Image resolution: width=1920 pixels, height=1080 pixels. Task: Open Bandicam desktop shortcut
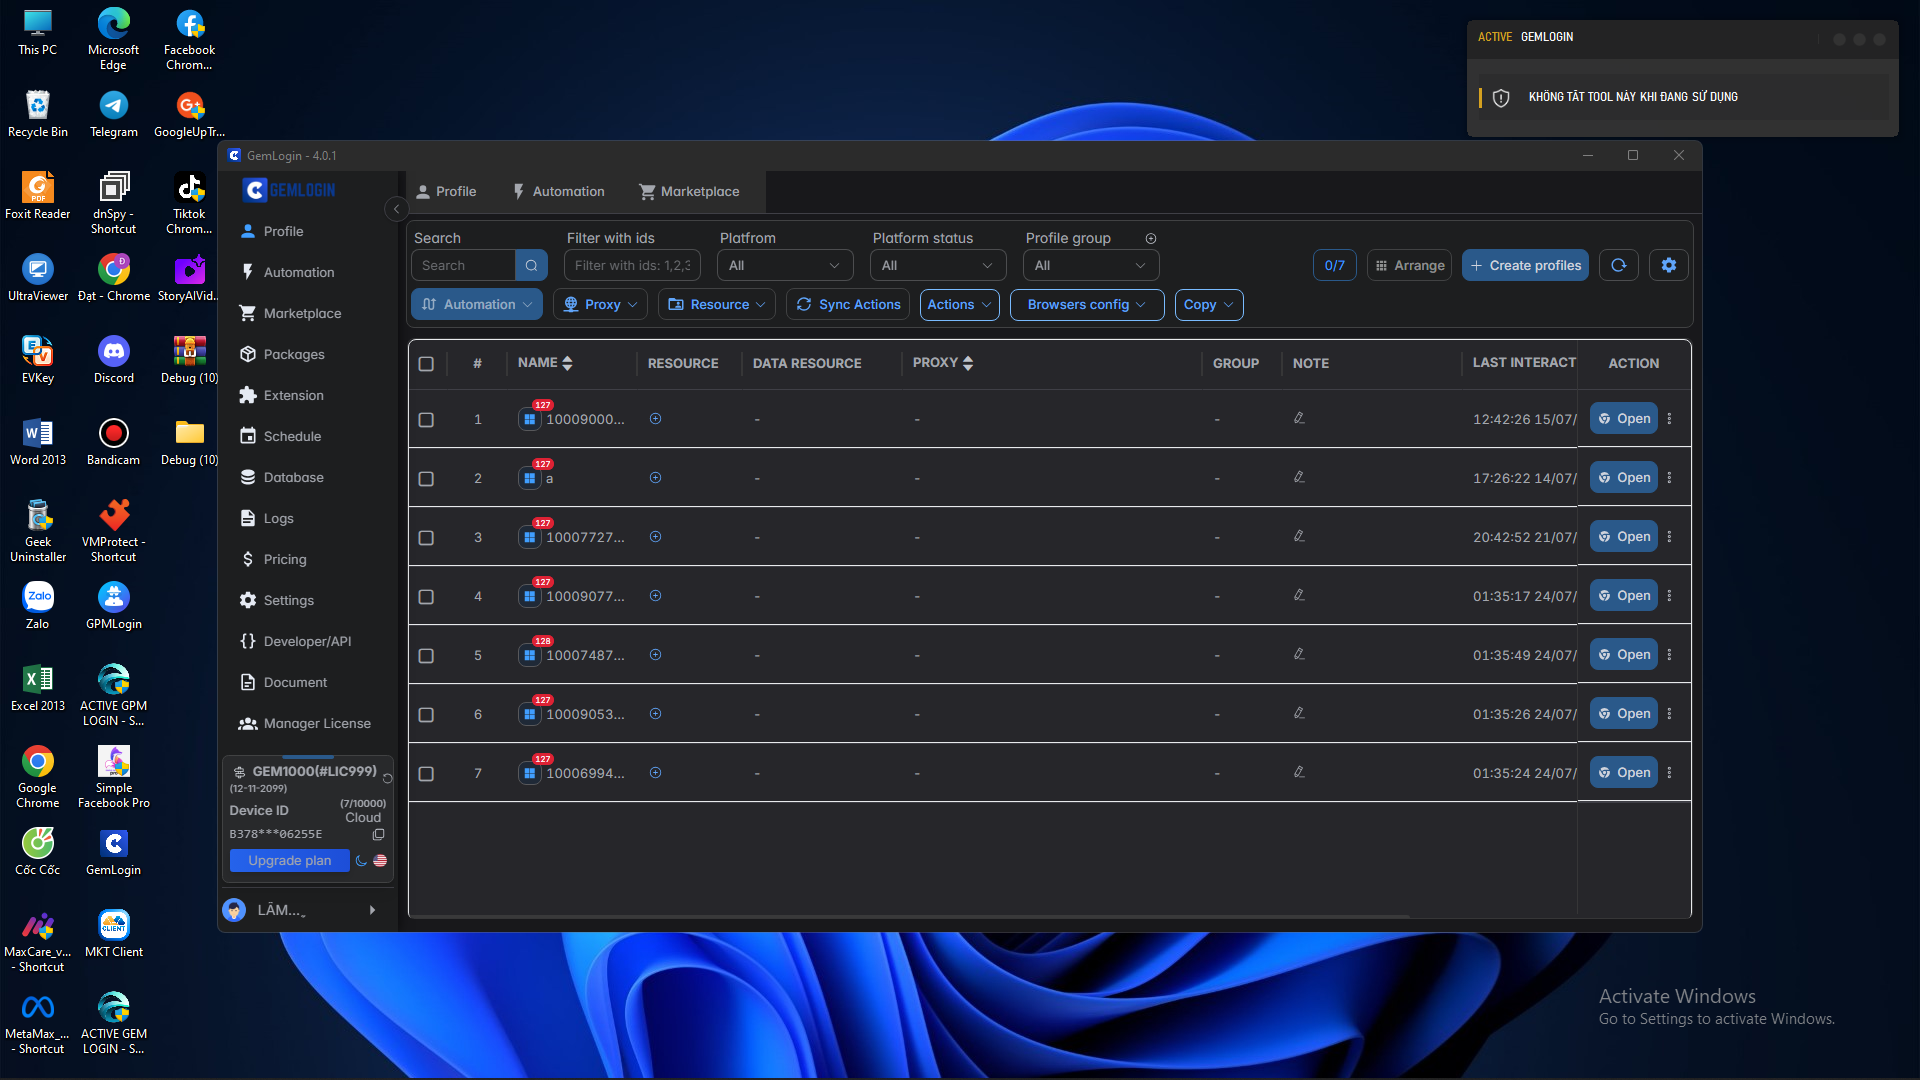point(113,441)
